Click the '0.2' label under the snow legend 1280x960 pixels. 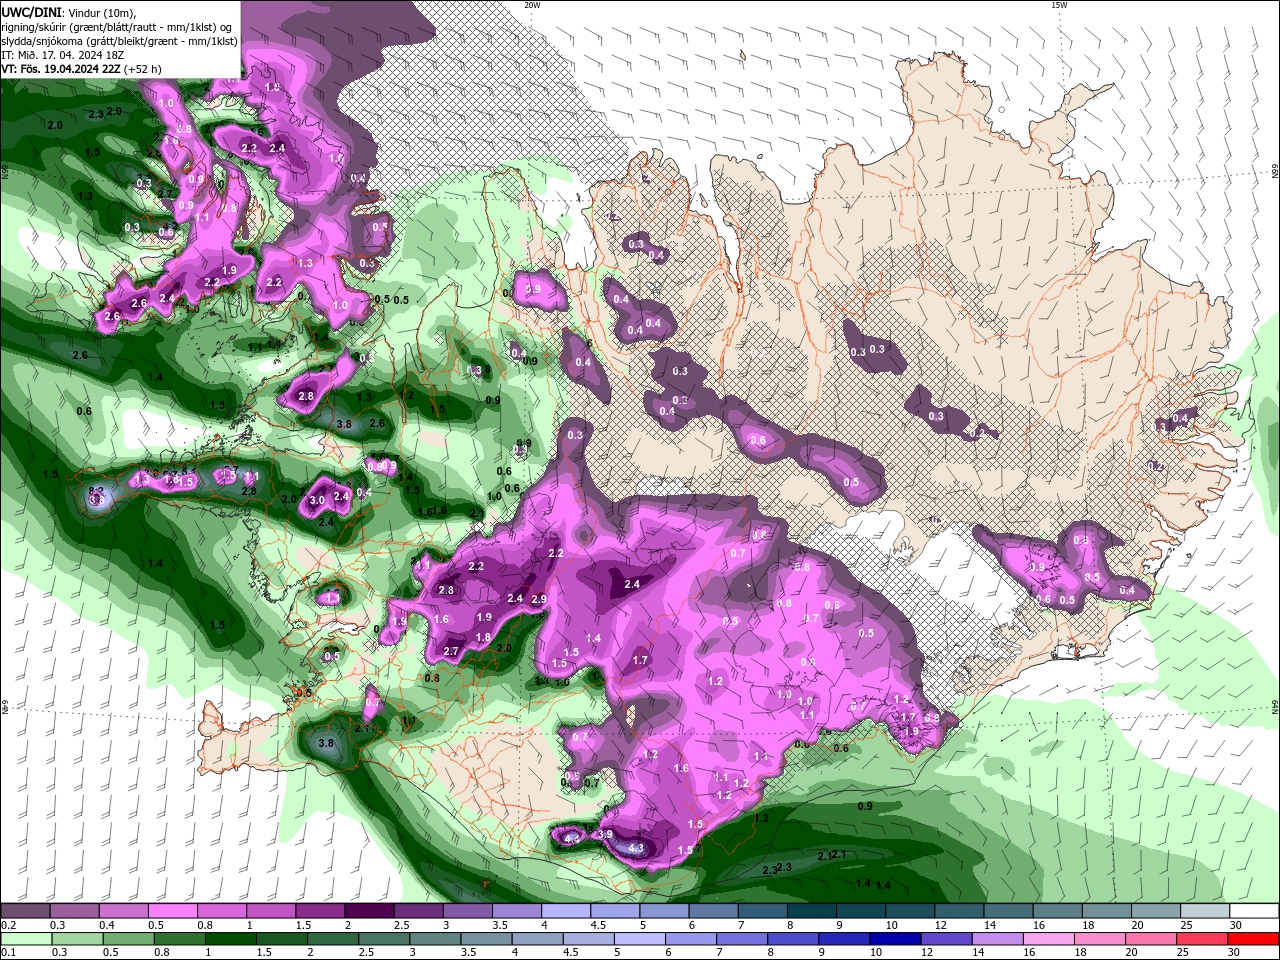[8, 925]
